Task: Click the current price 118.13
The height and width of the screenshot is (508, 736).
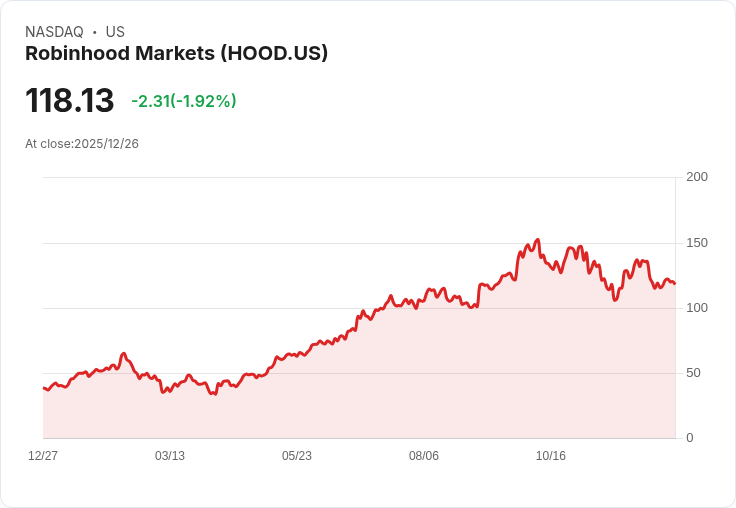Action: pos(69,101)
